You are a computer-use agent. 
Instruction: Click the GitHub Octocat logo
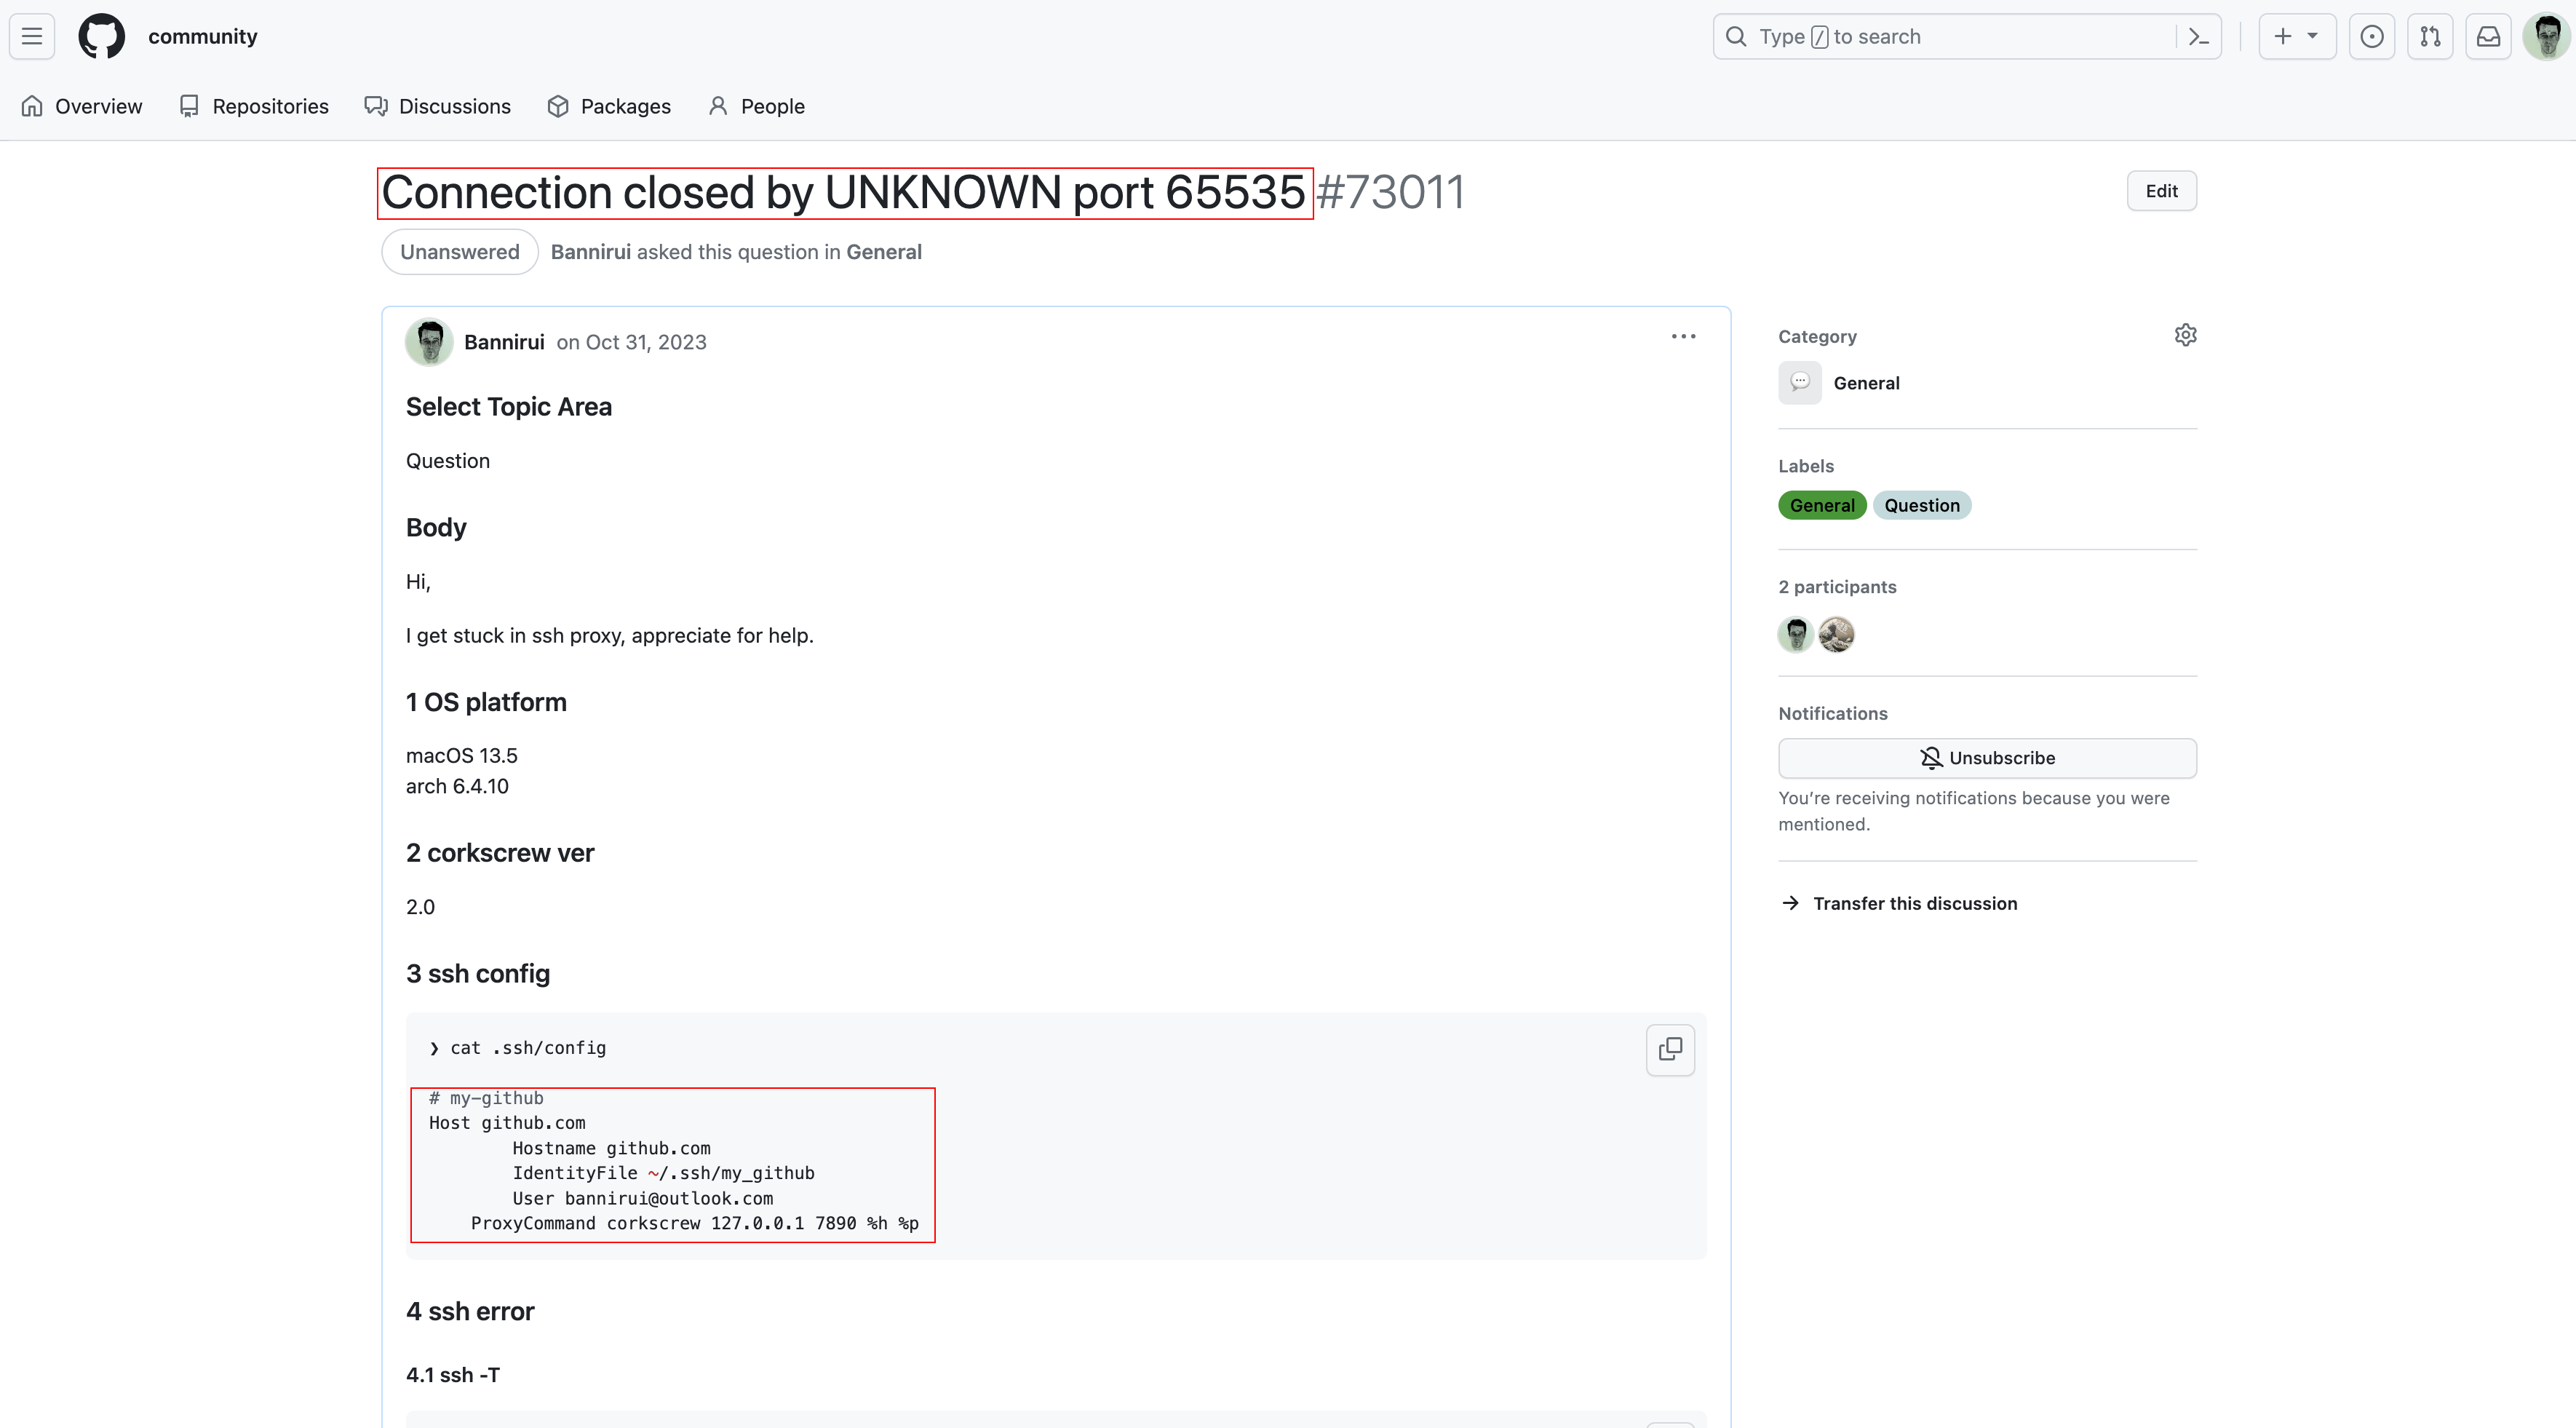101,37
